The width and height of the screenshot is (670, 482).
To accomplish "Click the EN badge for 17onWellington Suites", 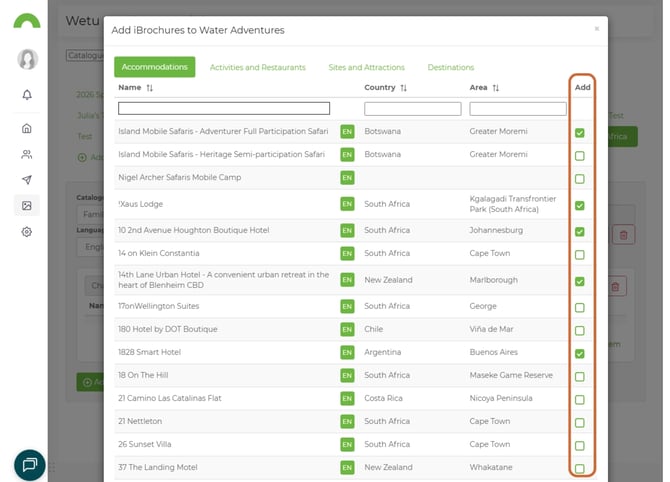I will pos(347,306).
